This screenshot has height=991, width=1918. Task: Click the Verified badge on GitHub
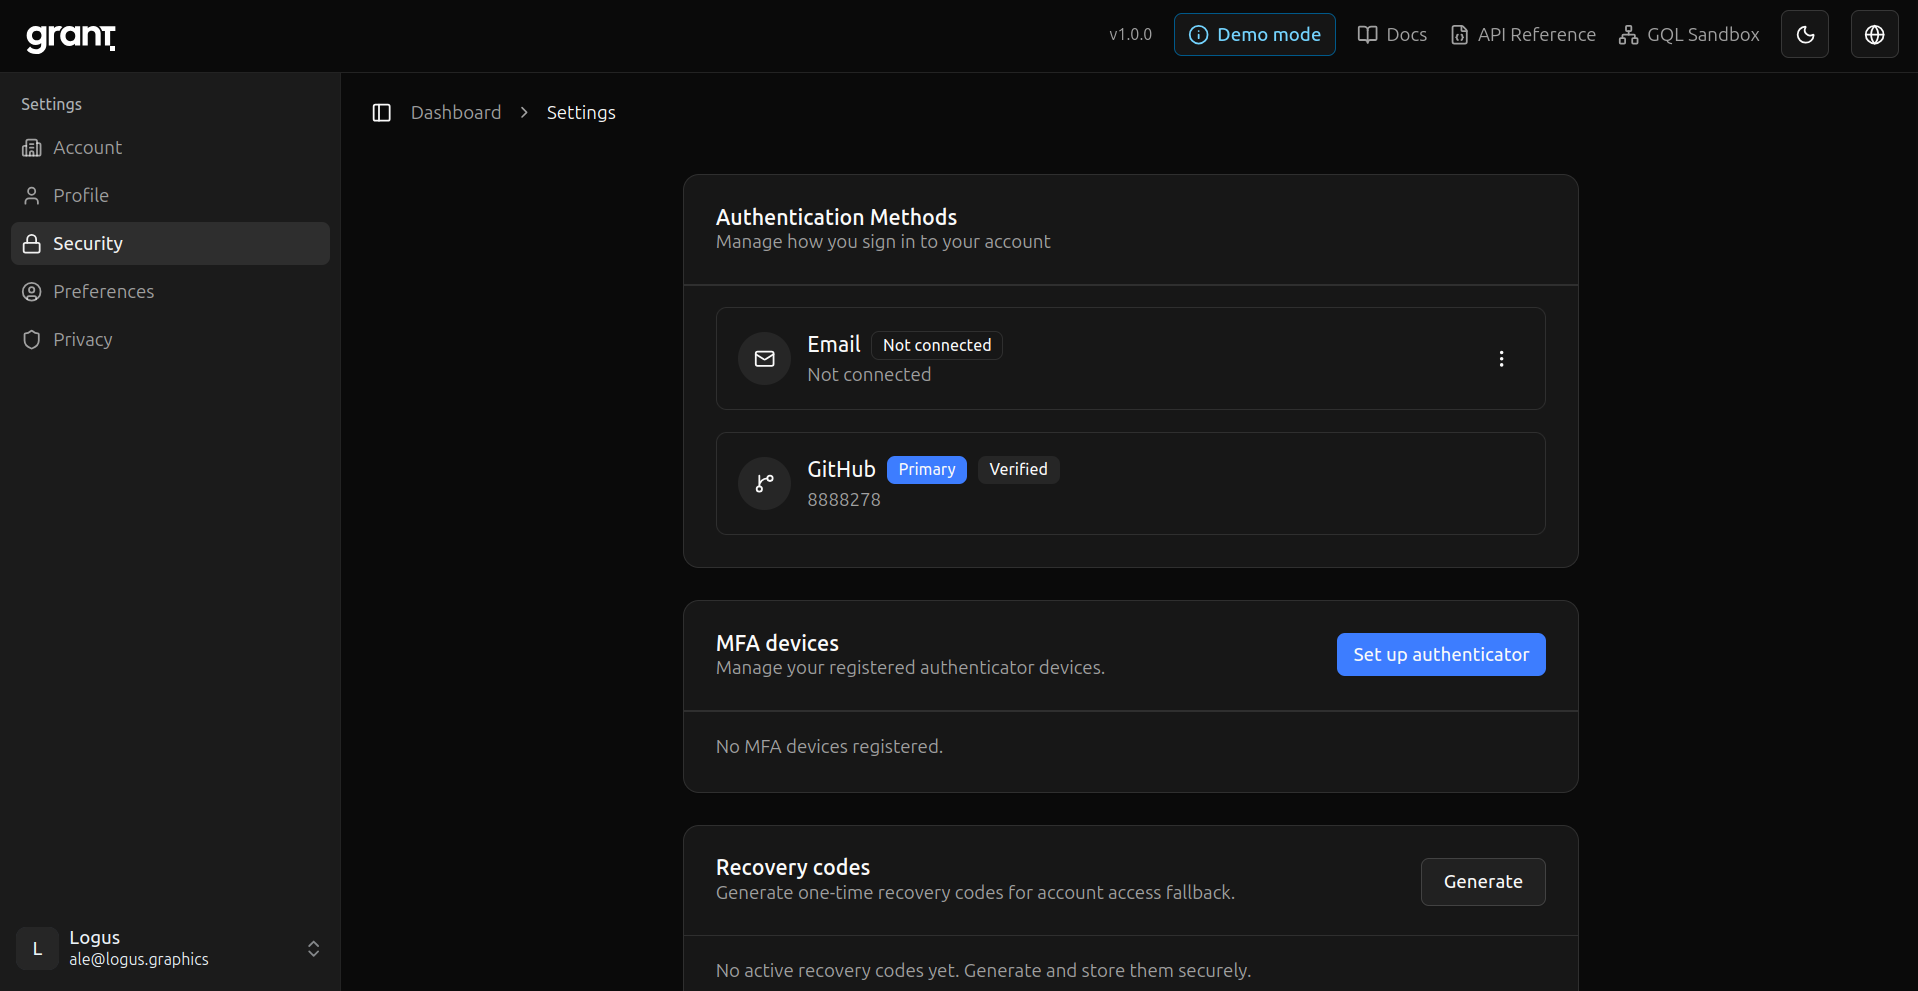(x=1018, y=470)
